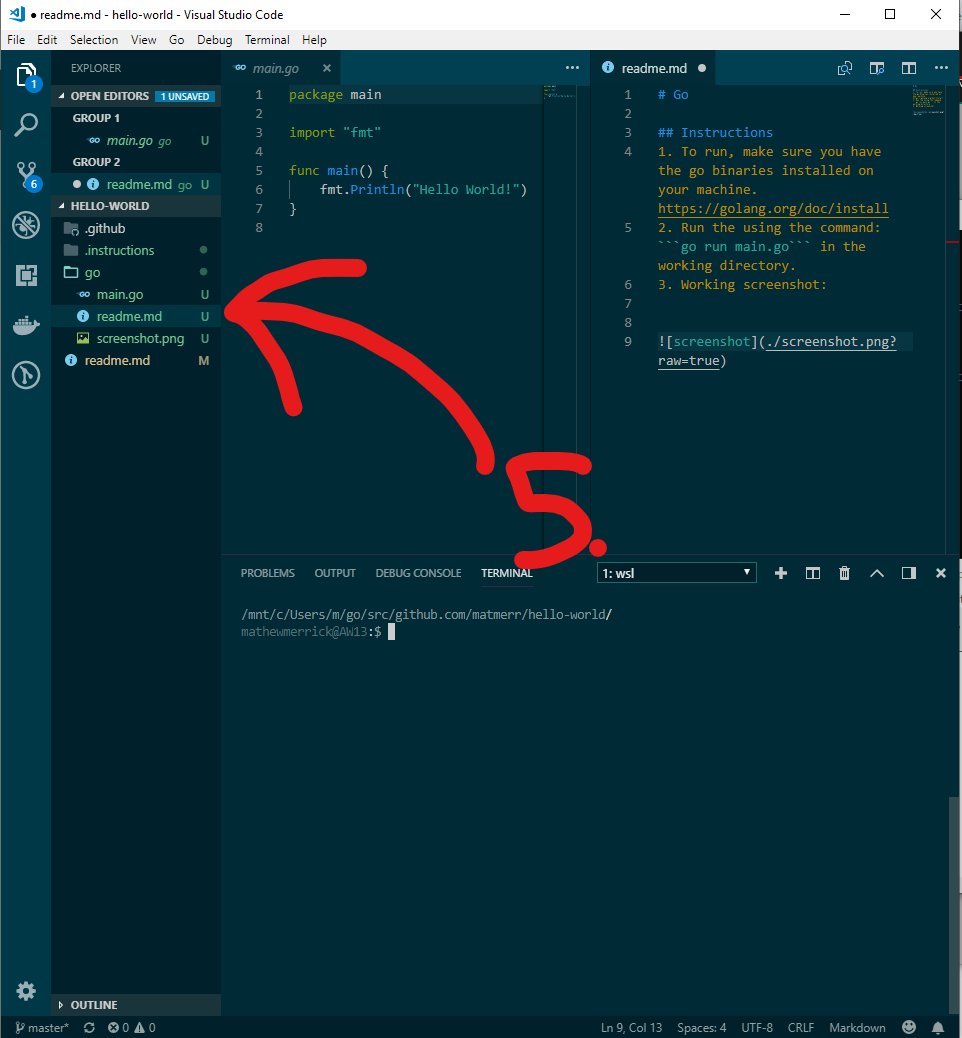Open more actions for main.go editor group
This screenshot has width=962, height=1038.
point(572,68)
